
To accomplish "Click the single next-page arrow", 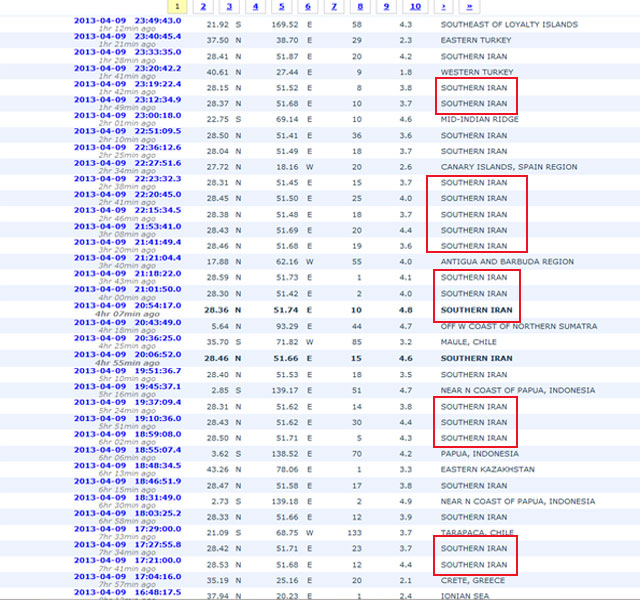I will click(x=443, y=7).
